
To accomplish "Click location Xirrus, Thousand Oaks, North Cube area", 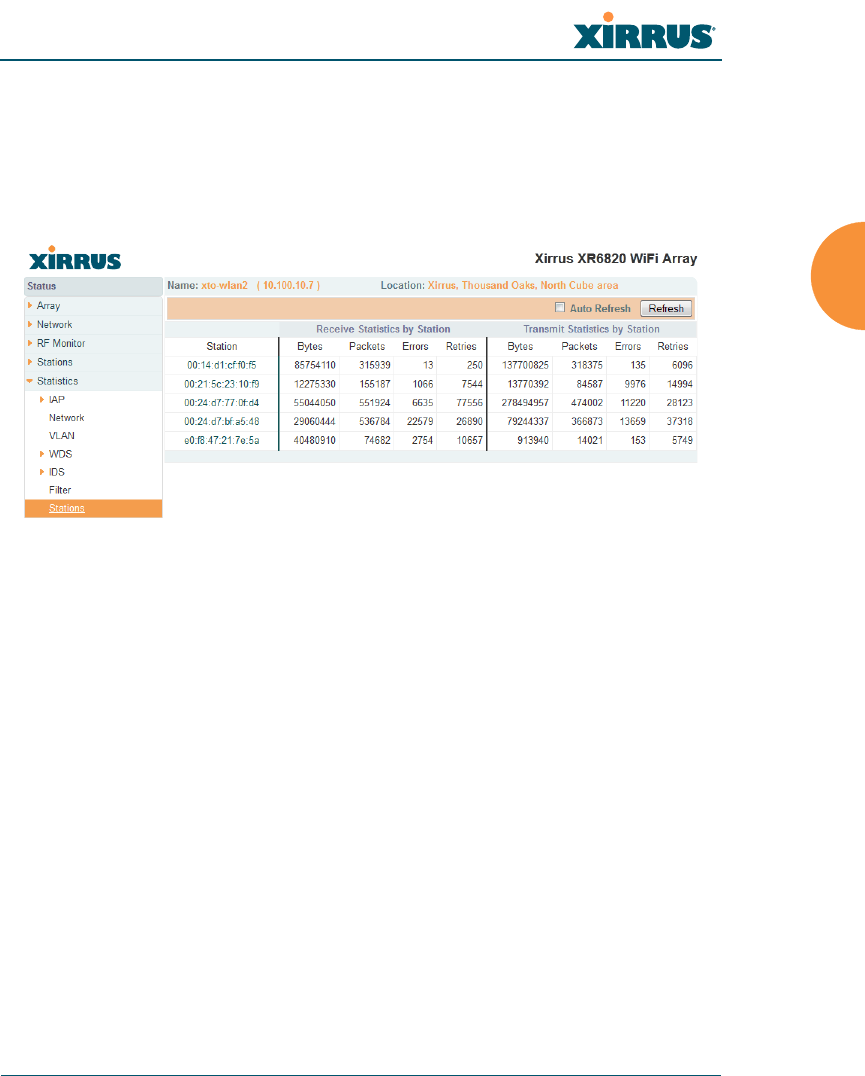I will click(x=523, y=285).
